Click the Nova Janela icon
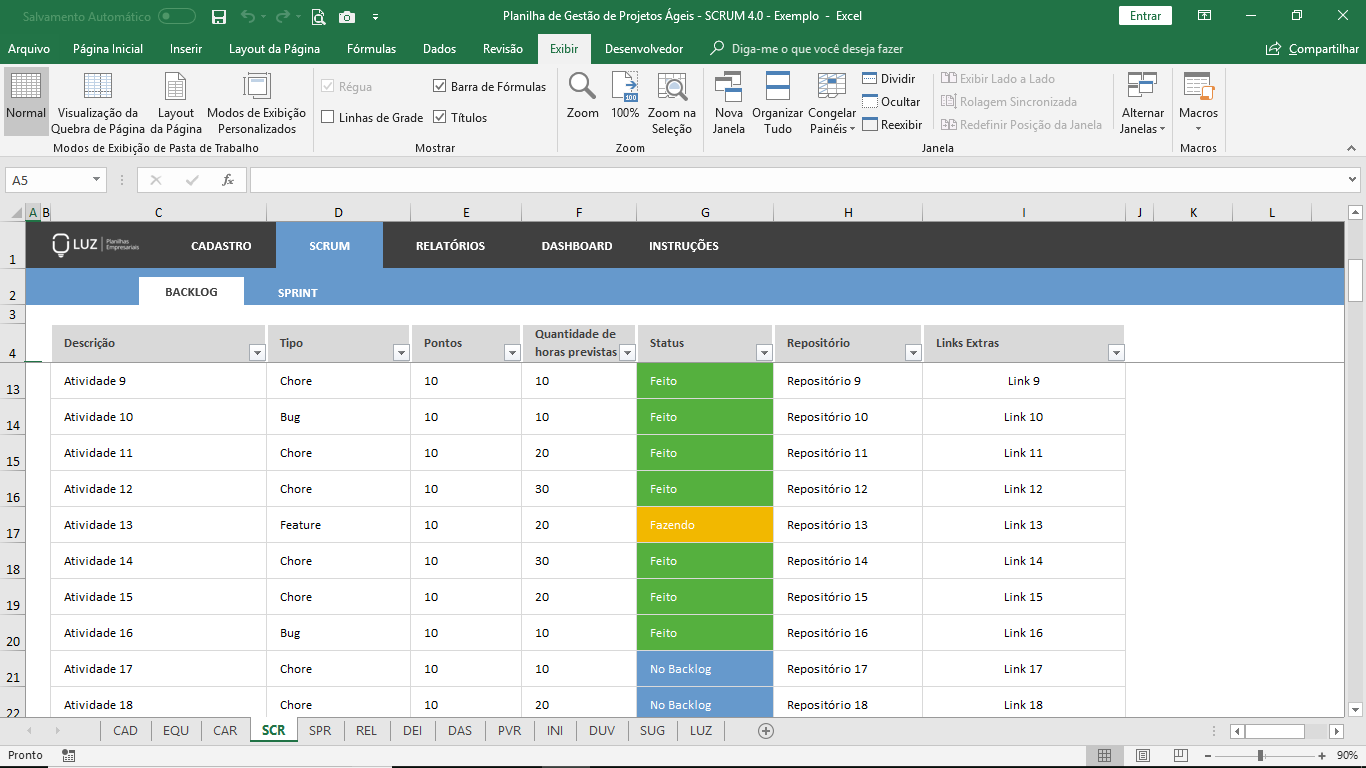Screen dimensions: 1366x768 728,88
